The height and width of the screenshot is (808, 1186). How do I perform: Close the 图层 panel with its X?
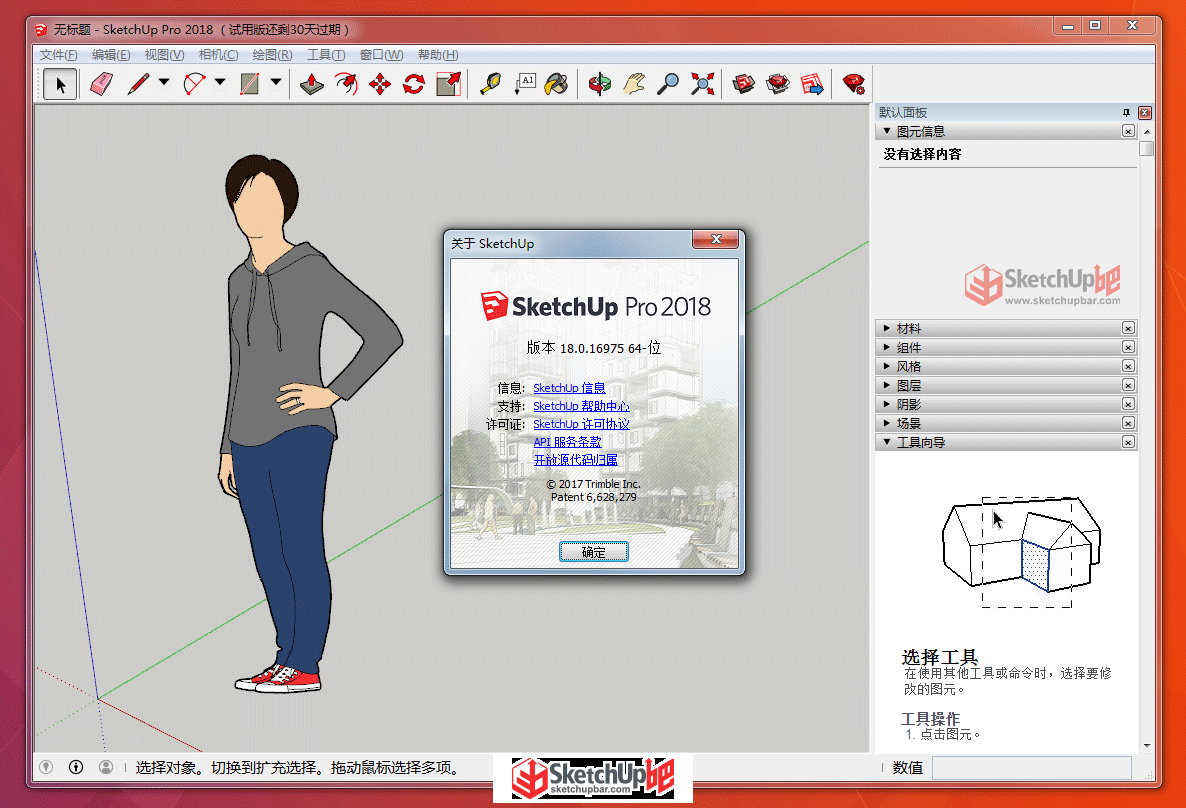click(x=1128, y=385)
